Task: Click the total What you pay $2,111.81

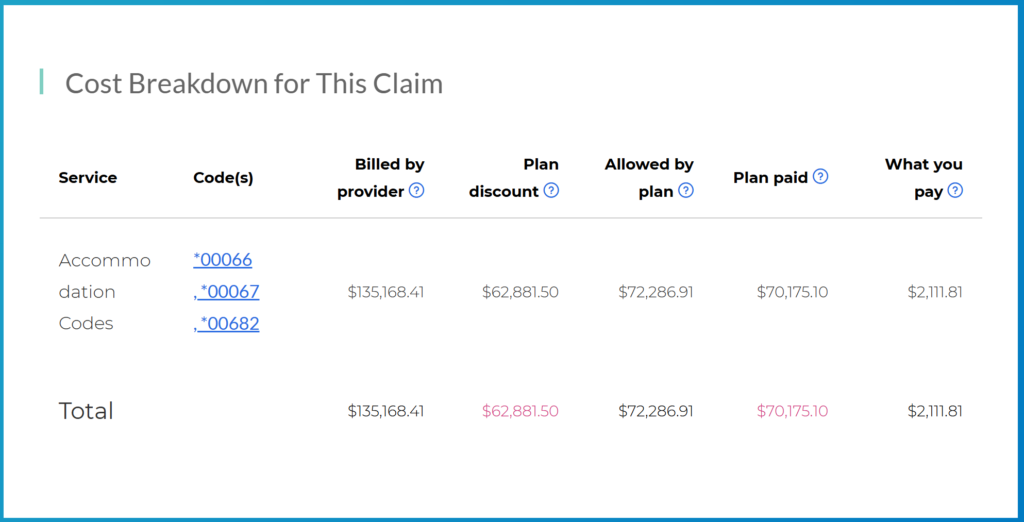Action: click(934, 411)
